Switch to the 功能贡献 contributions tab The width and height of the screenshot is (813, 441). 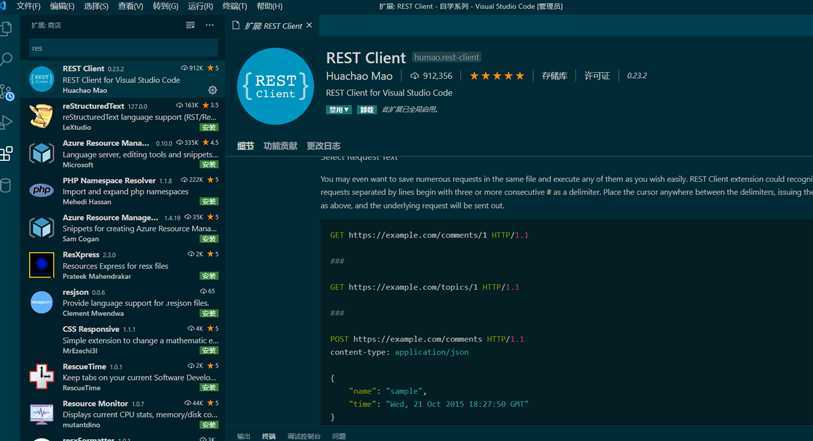click(280, 146)
